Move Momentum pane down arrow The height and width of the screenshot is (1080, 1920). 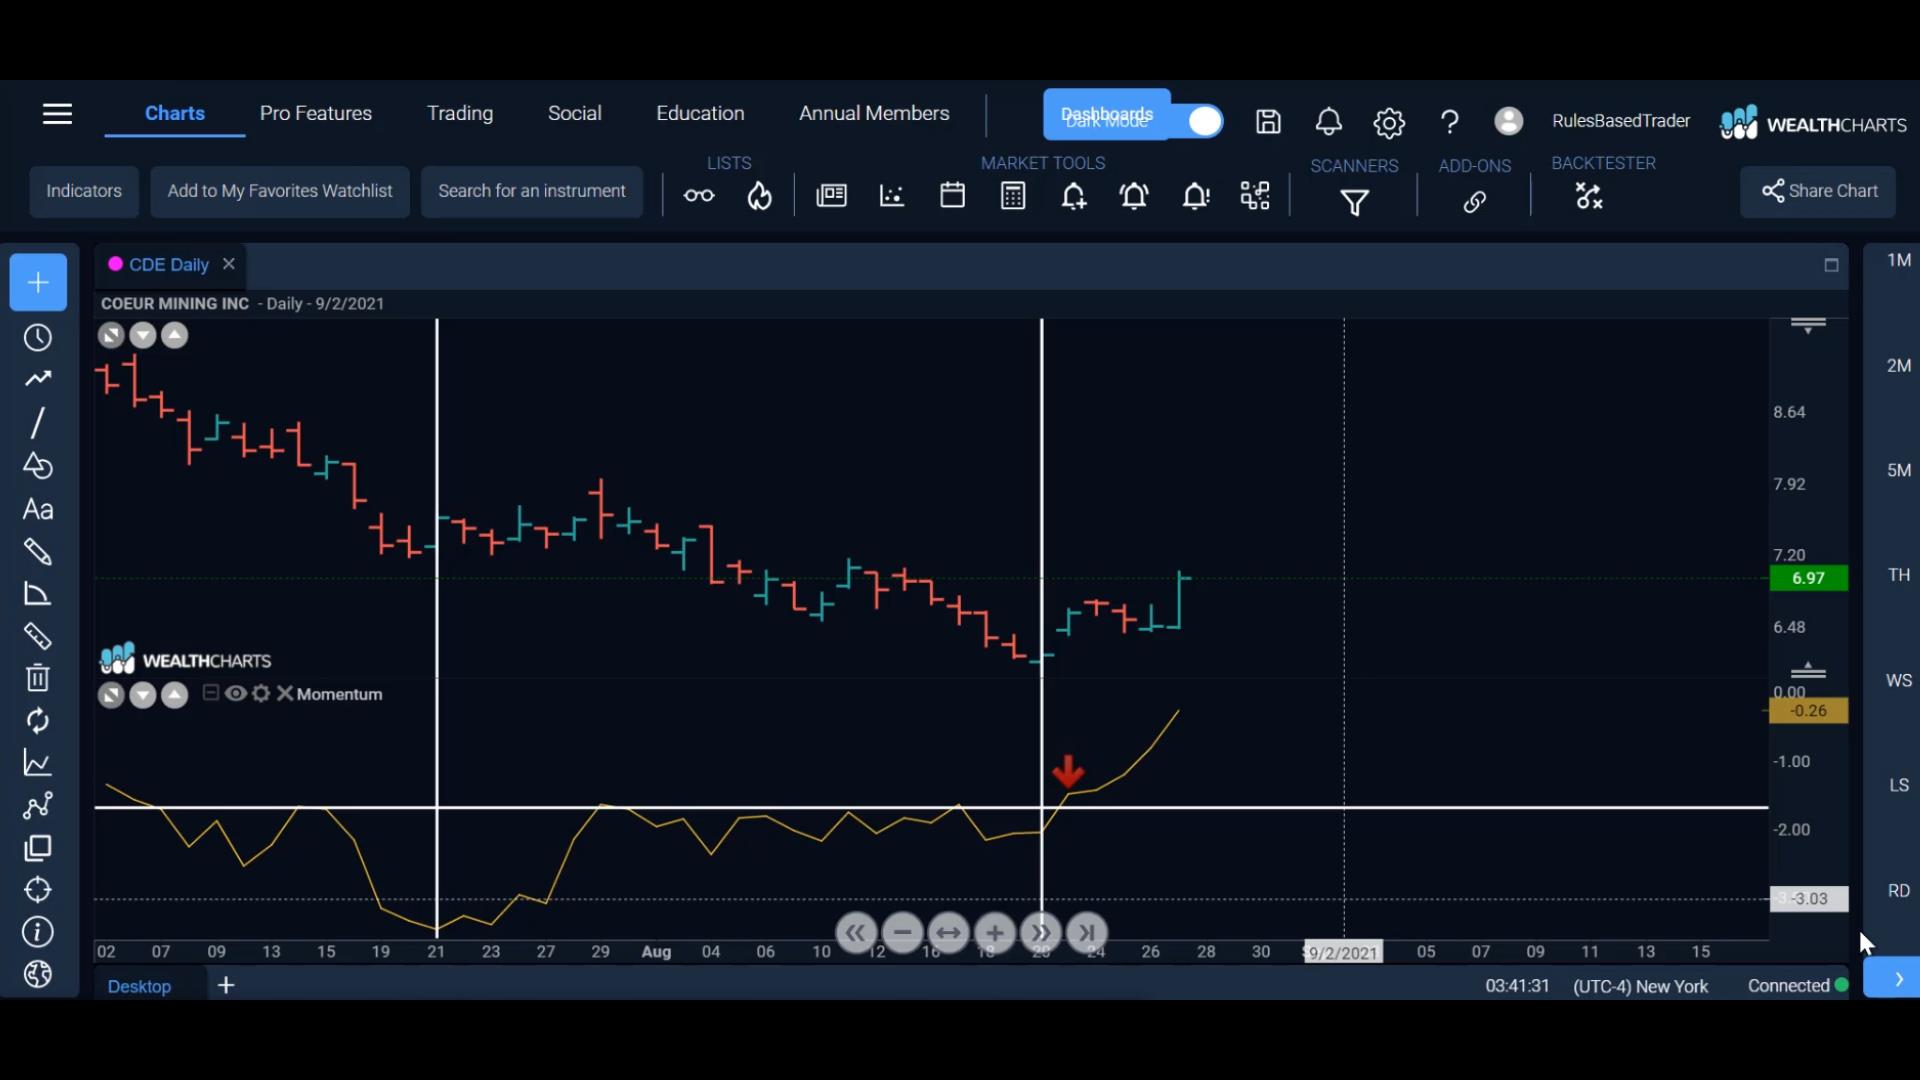click(x=143, y=695)
